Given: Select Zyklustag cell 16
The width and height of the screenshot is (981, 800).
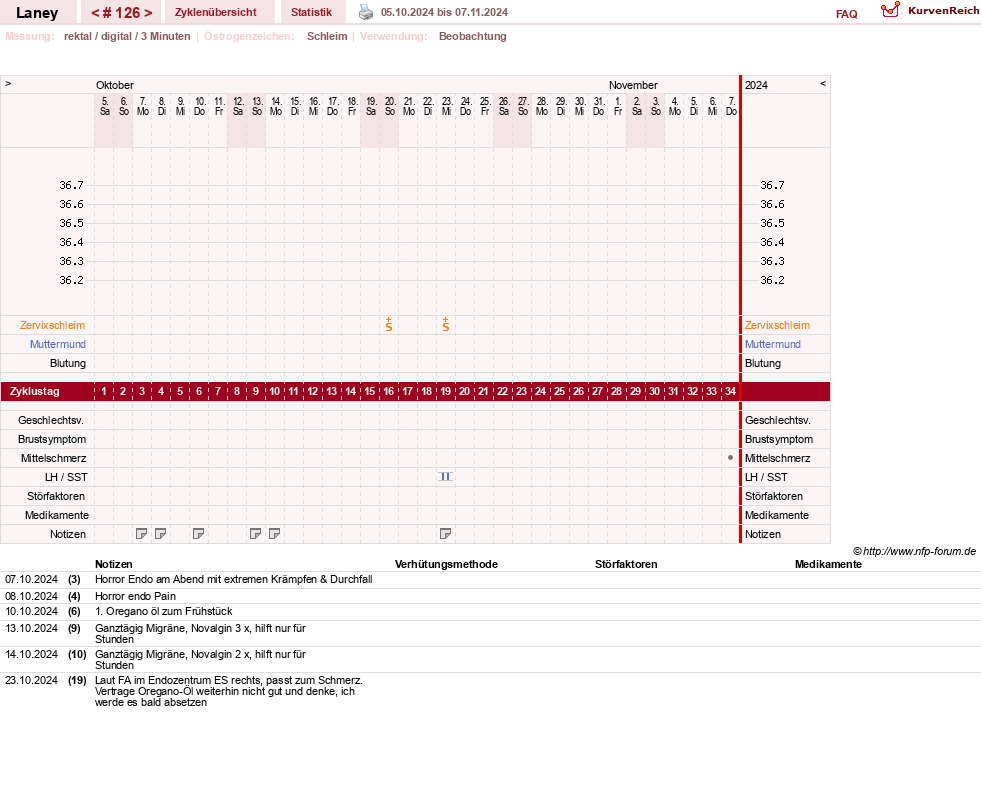Looking at the screenshot, I should (389, 391).
